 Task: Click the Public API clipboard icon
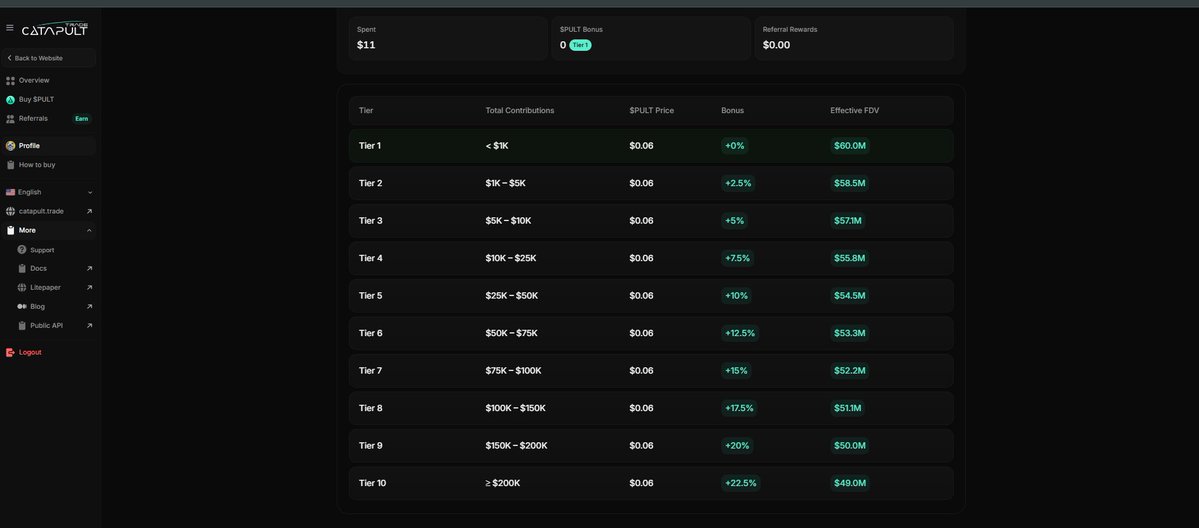tap(22, 325)
